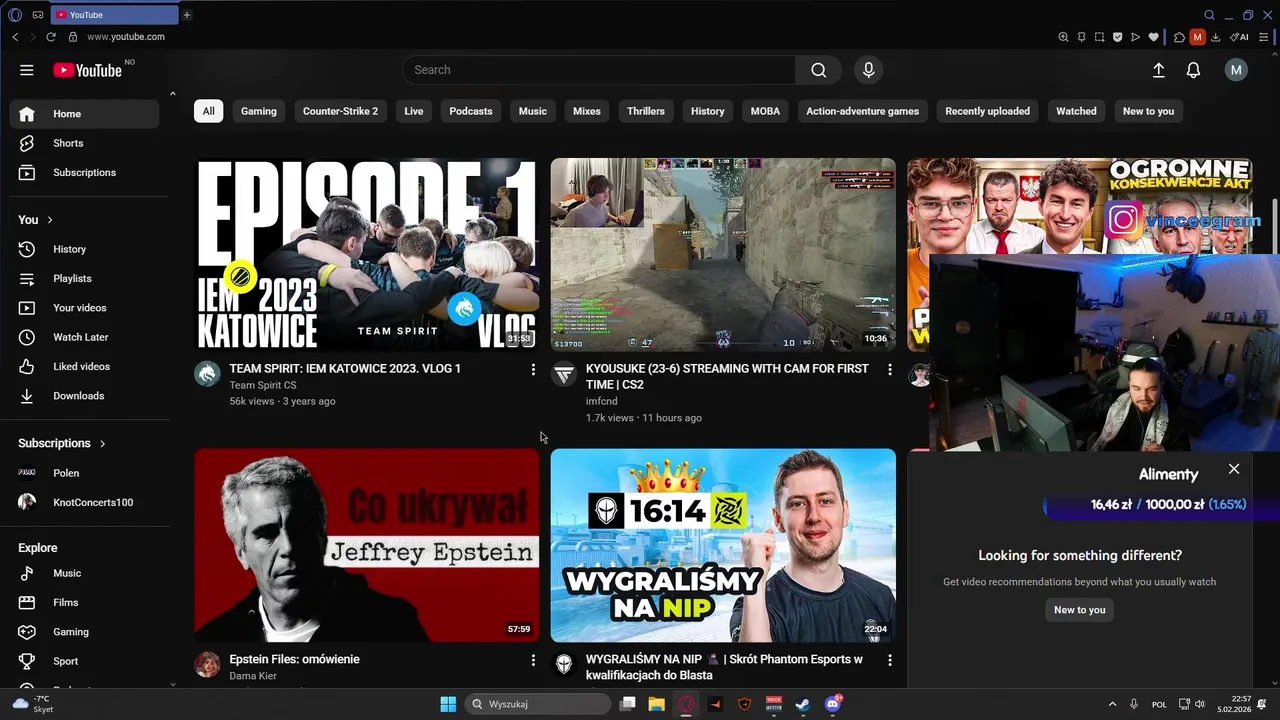
Task: Click the New to you button in the recommendations card
Action: 1080,610
